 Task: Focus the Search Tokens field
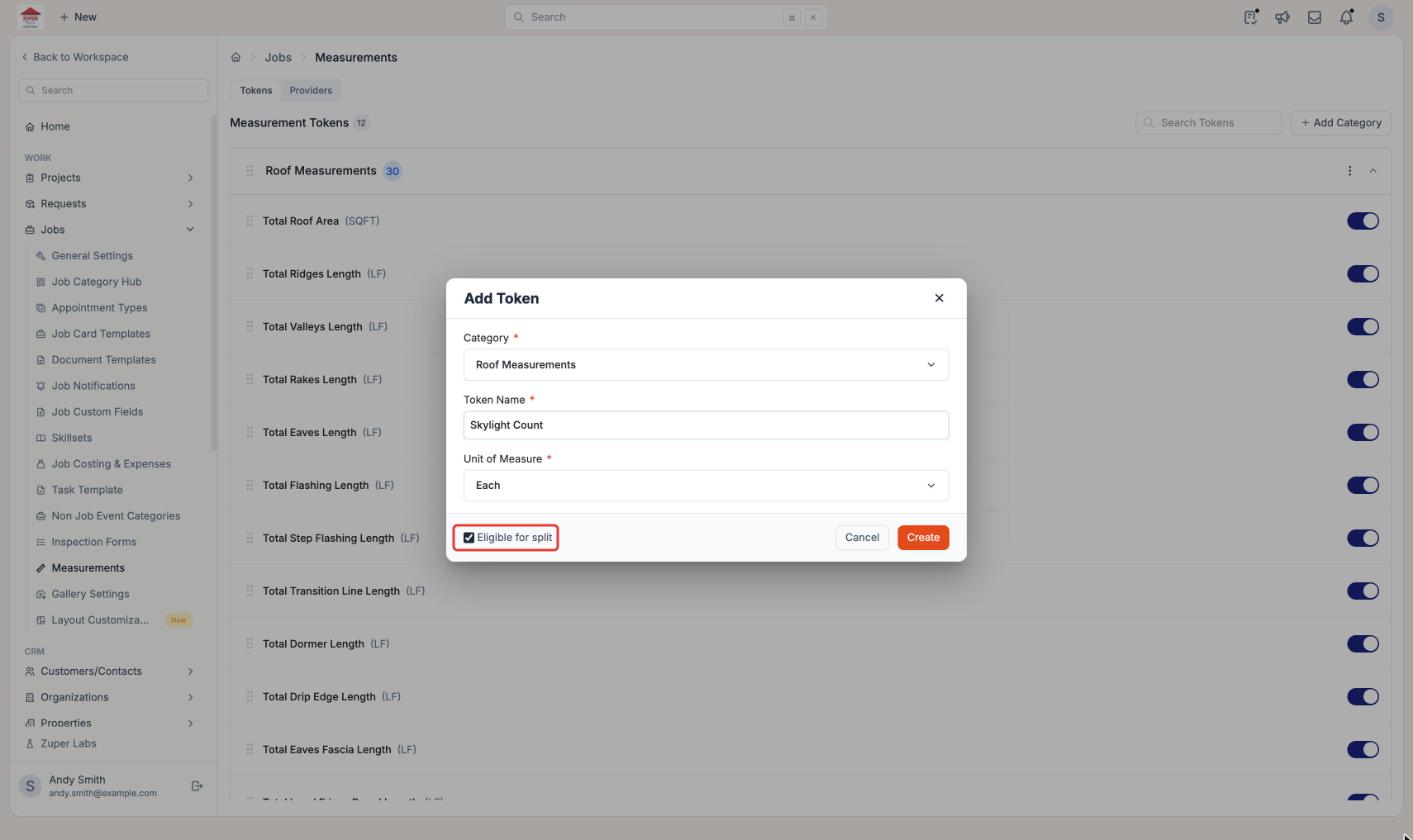[1209, 123]
